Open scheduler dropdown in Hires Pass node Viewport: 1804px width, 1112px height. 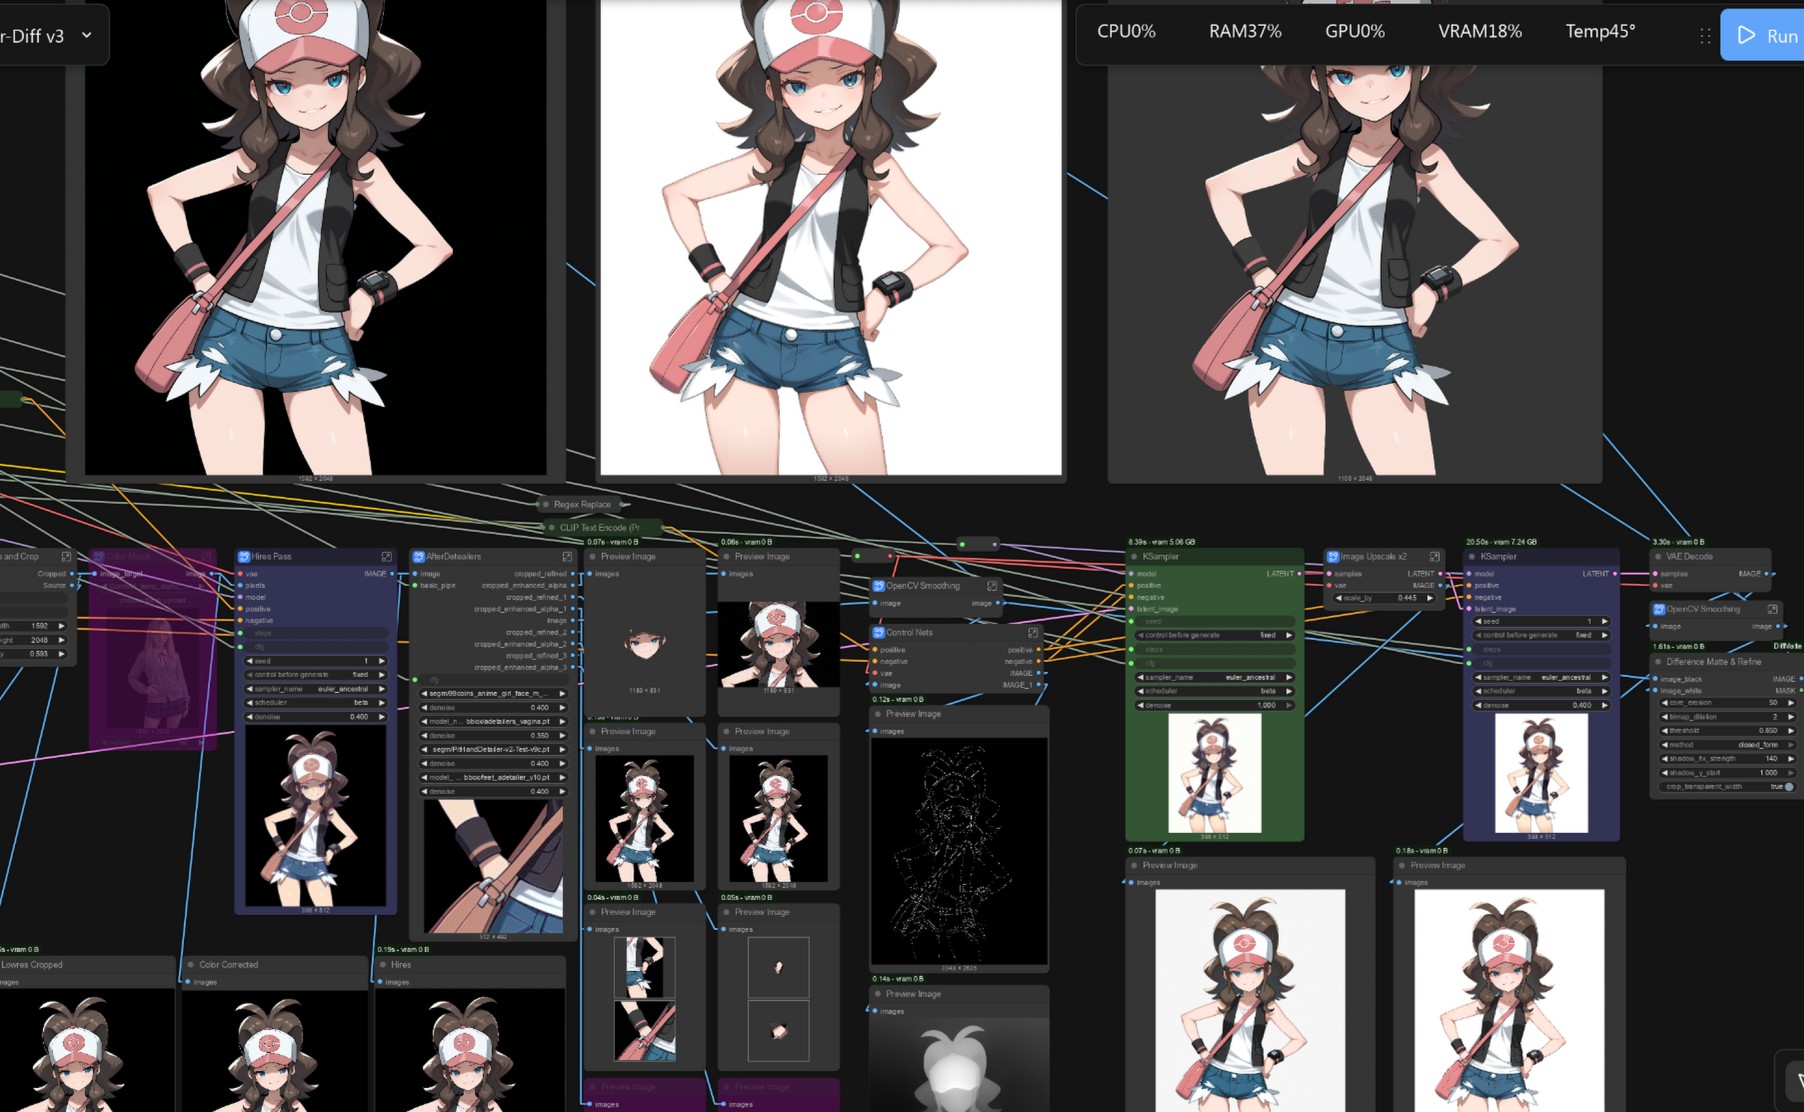coord(316,703)
